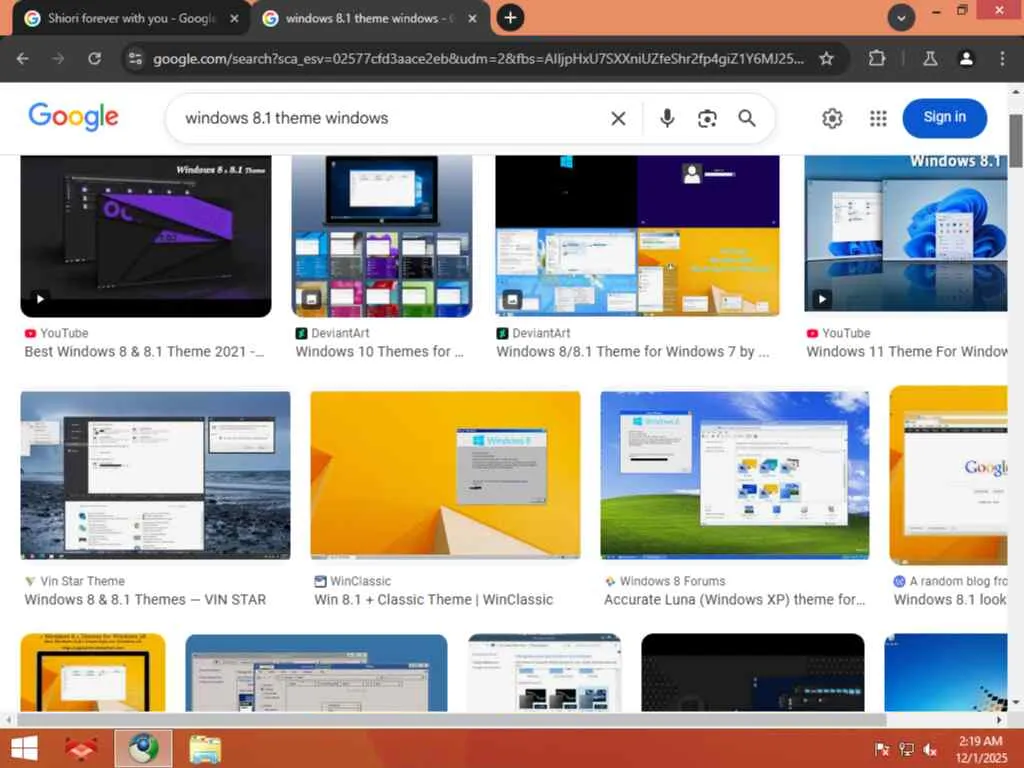Go to Google homepage via logo

pos(74,118)
